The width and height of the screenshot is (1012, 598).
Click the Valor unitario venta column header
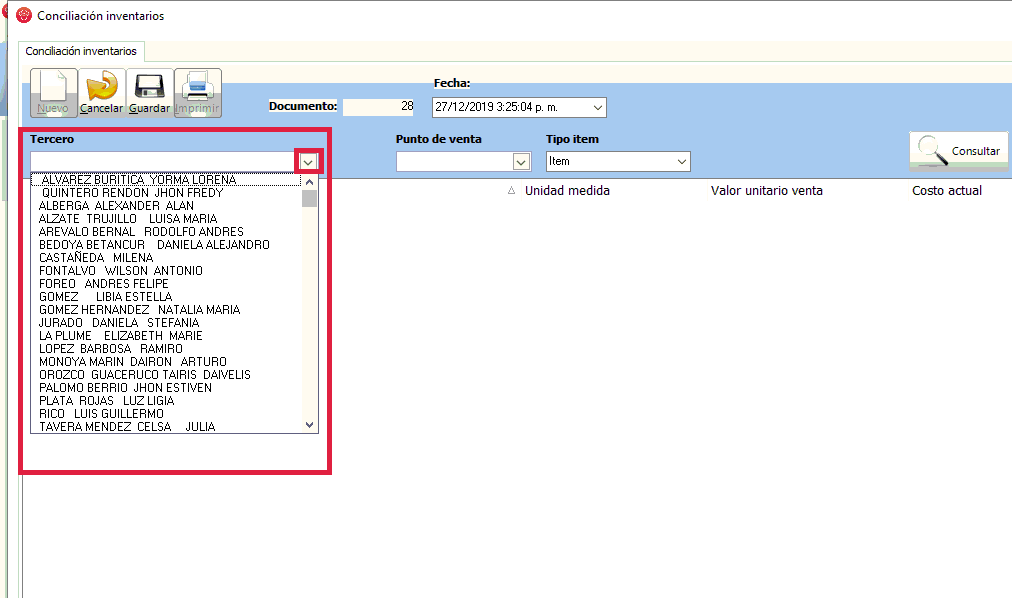pyautogui.click(x=766, y=191)
